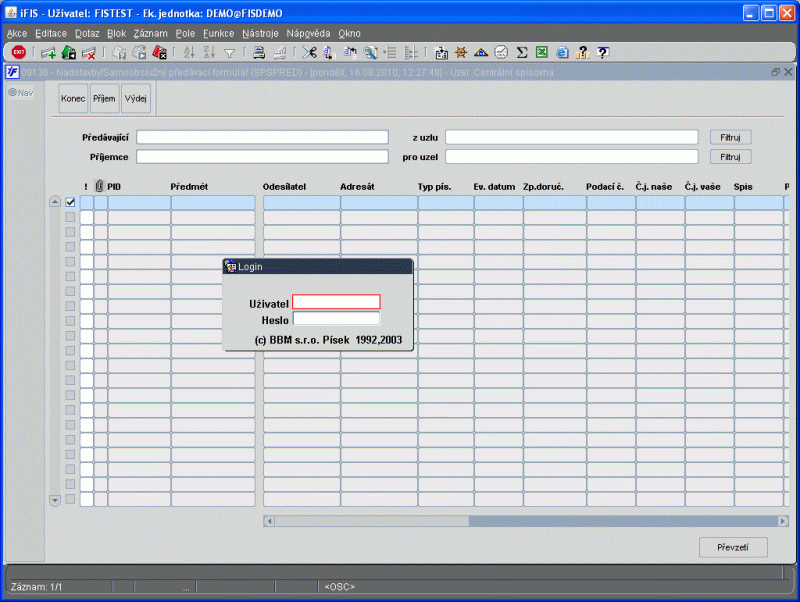This screenshot has width=800, height=602.
Task: Click the horizontal scrollbar right arrow
Action: (x=783, y=521)
